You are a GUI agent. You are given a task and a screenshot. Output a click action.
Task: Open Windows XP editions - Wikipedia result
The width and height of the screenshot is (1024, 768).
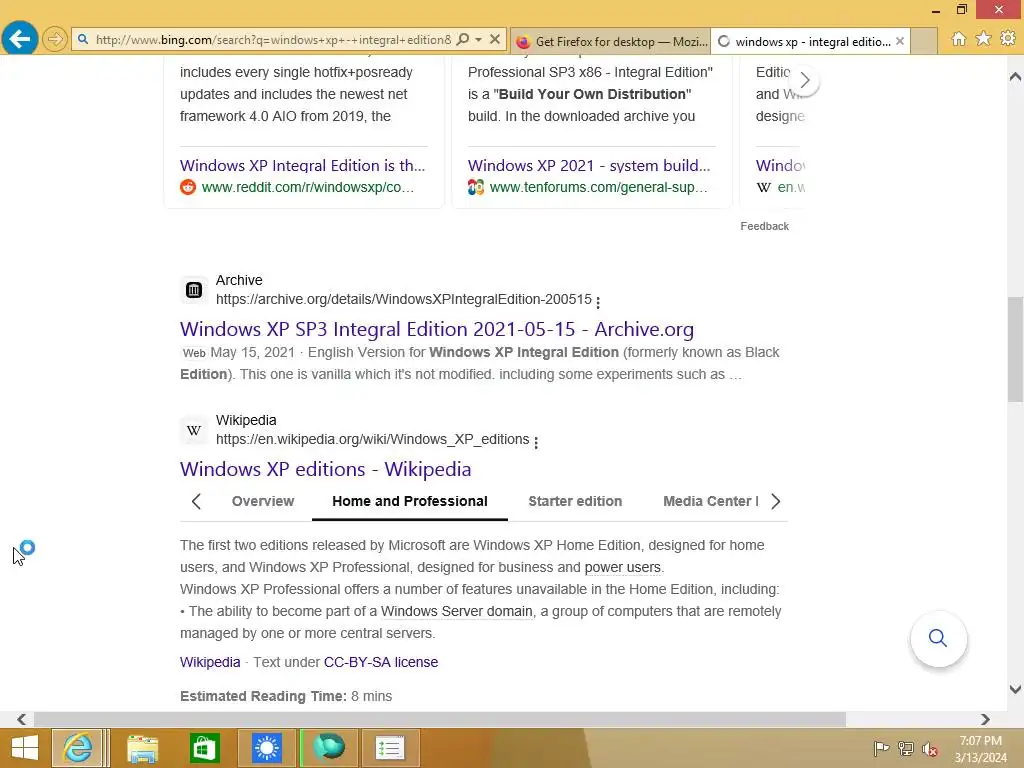[325, 469]
